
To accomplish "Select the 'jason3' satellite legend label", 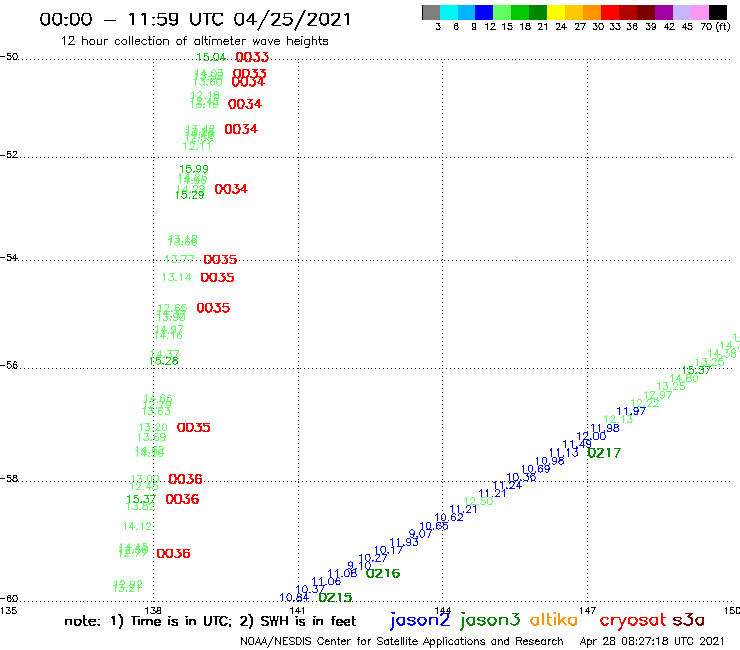I will point(490,620).
